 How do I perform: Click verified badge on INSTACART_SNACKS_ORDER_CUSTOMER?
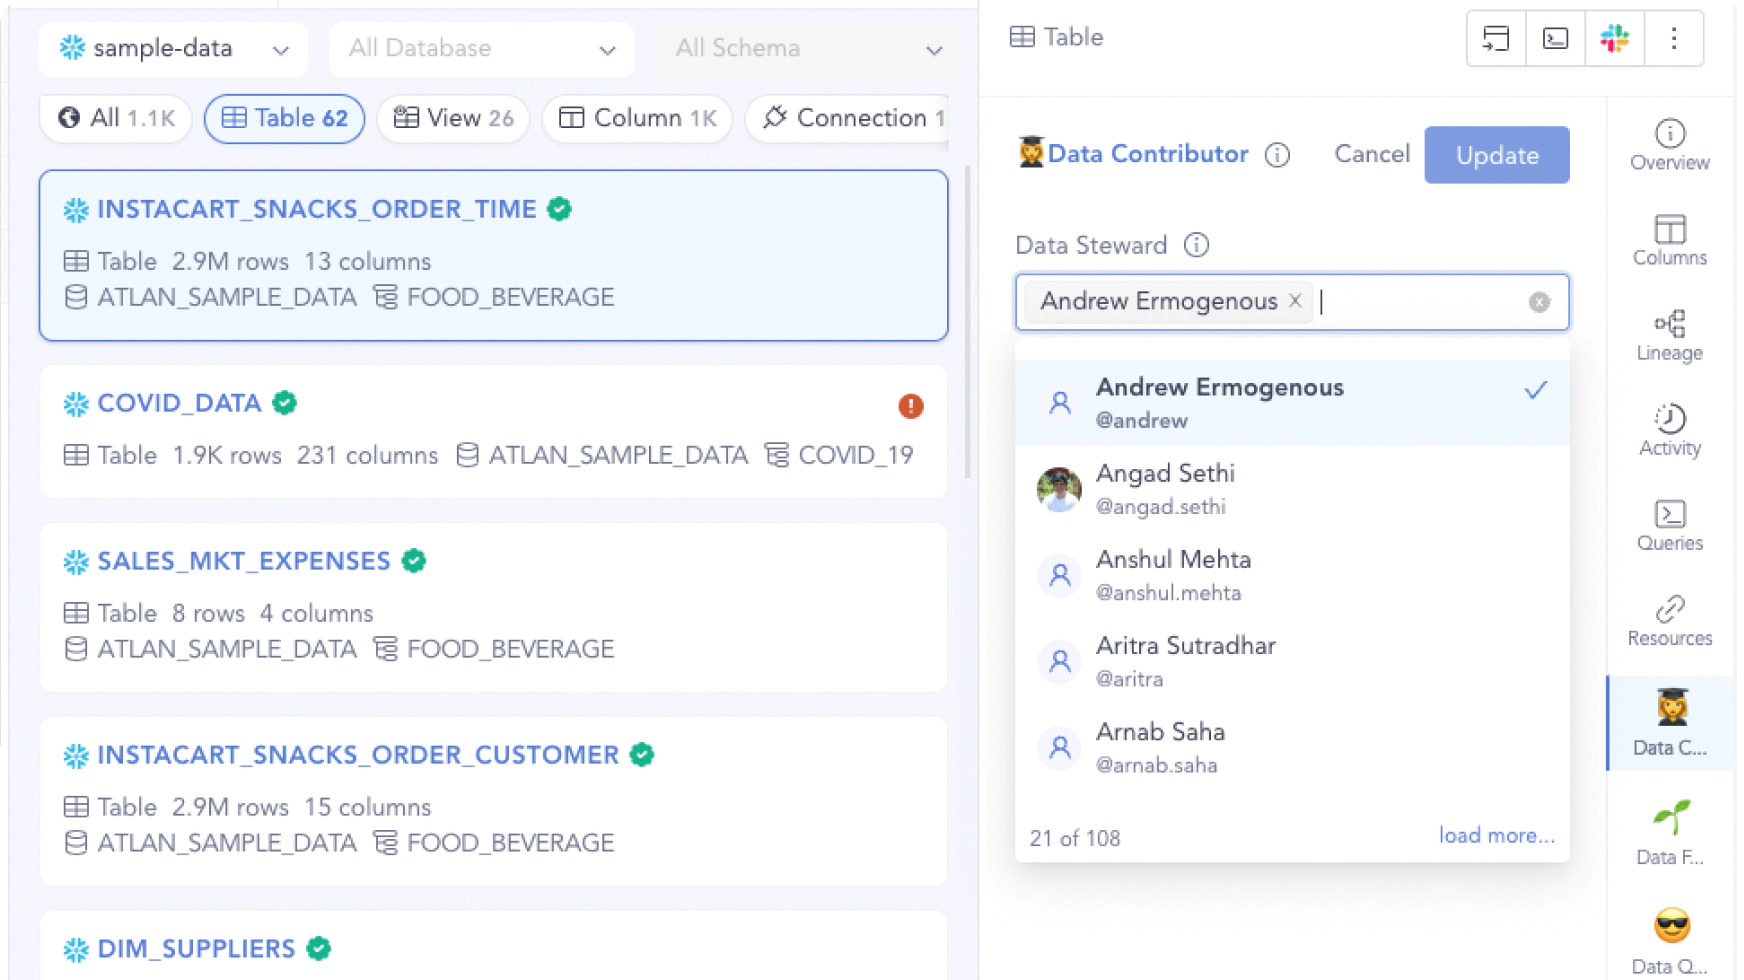(642, 755)
